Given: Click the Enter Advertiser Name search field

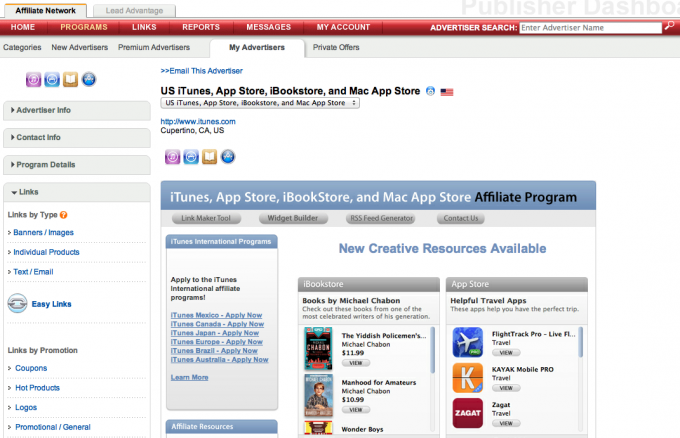Looking at the screenshot, I should click(591, 28).
